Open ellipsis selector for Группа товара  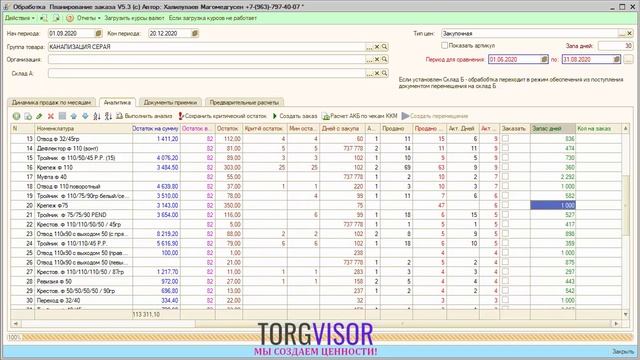[x=369, y=47]
